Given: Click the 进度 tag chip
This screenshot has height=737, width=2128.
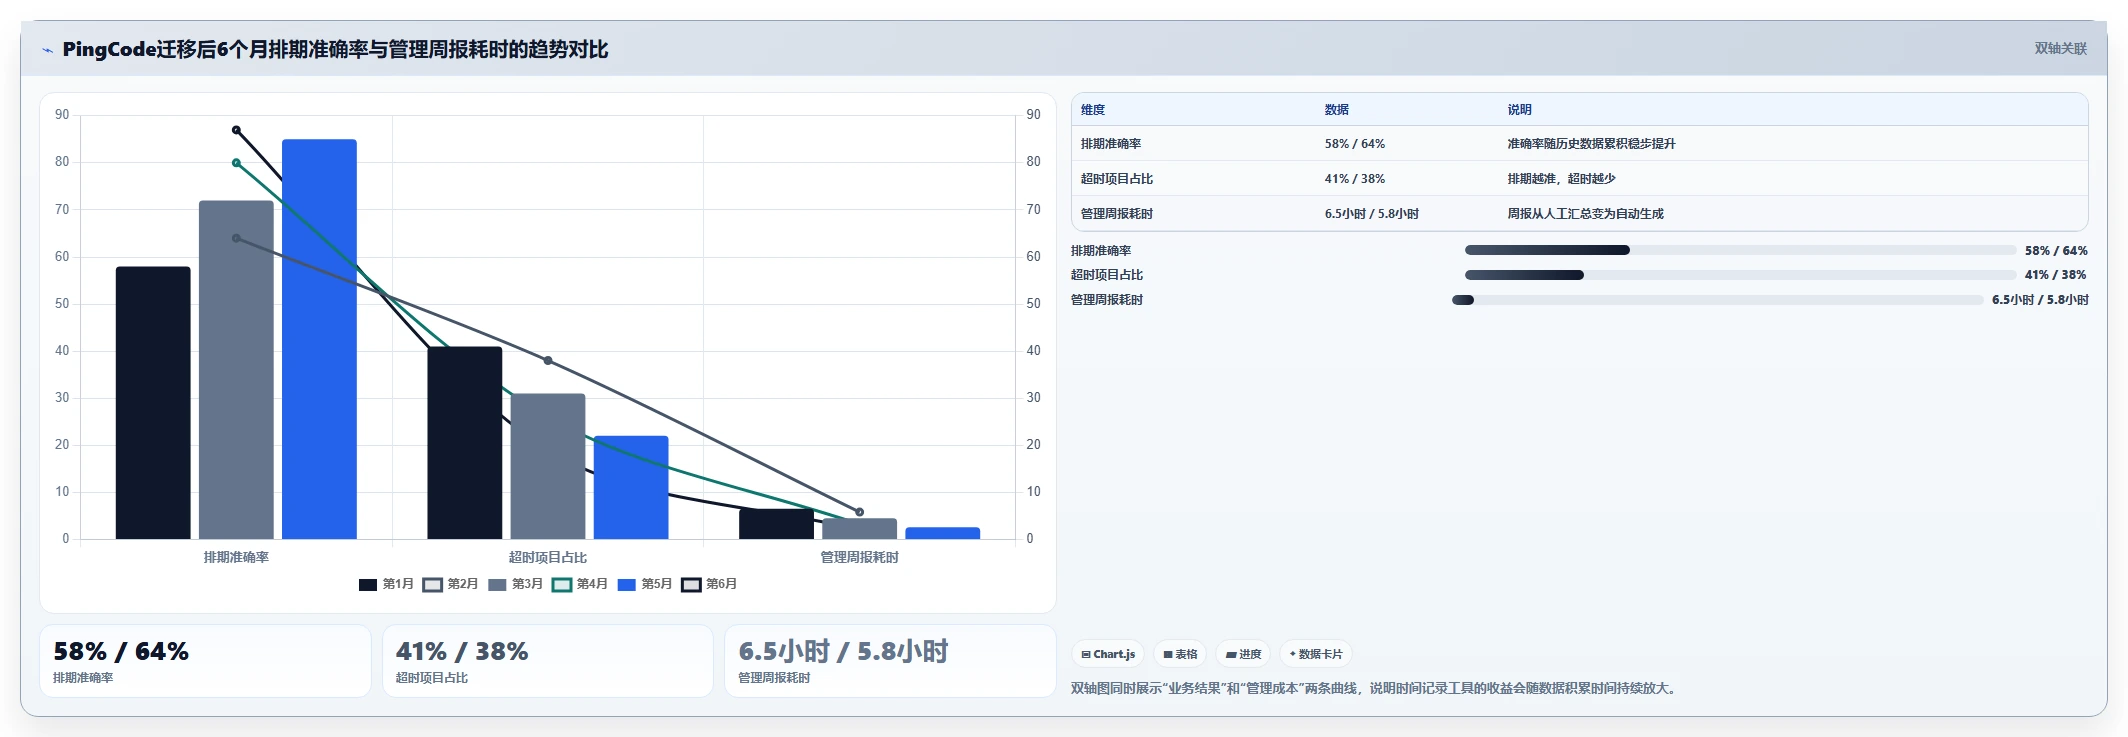Looking at the screenshot, I should point(1244,654).
